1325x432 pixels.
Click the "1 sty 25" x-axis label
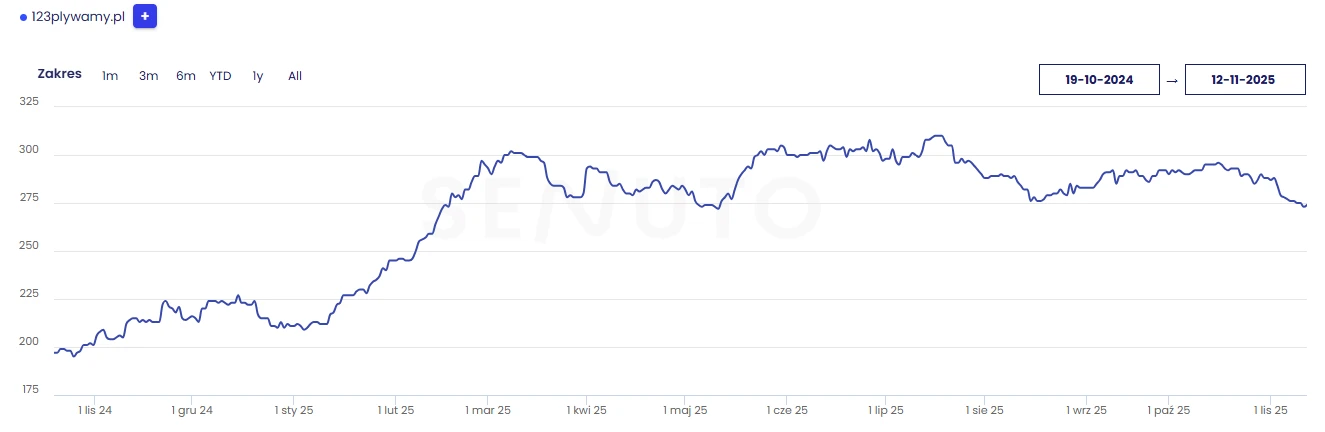(x=294, y=410)
